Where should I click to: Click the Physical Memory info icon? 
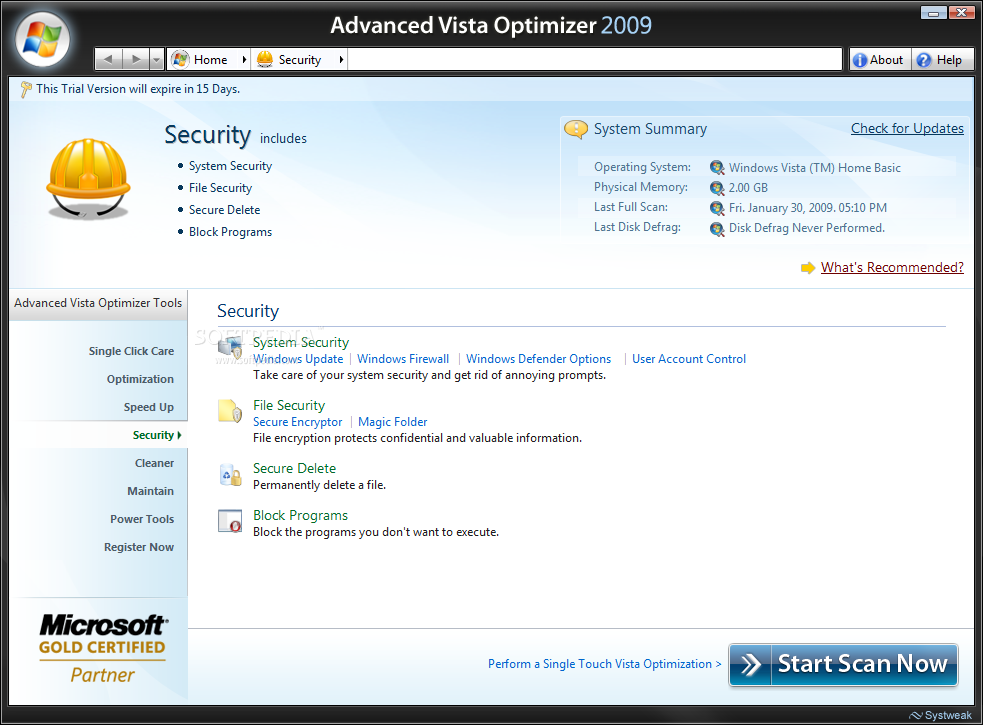(717, 188)
